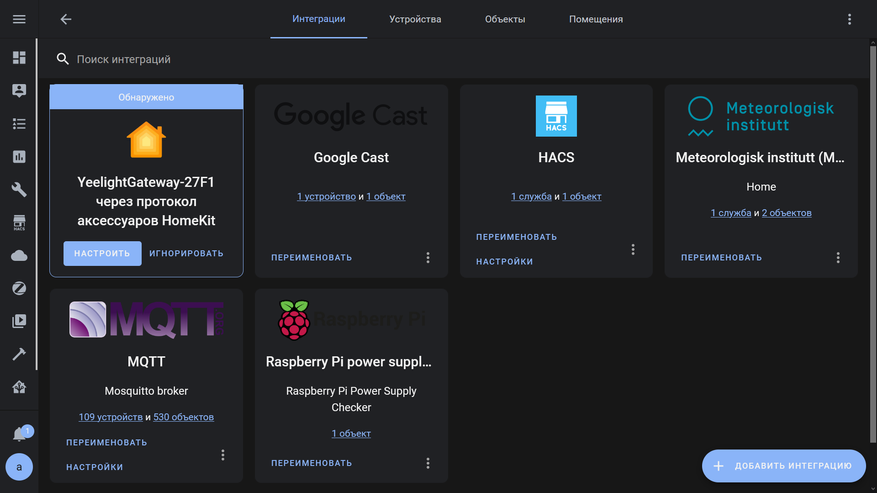Open notifications bell with badge

20,434
